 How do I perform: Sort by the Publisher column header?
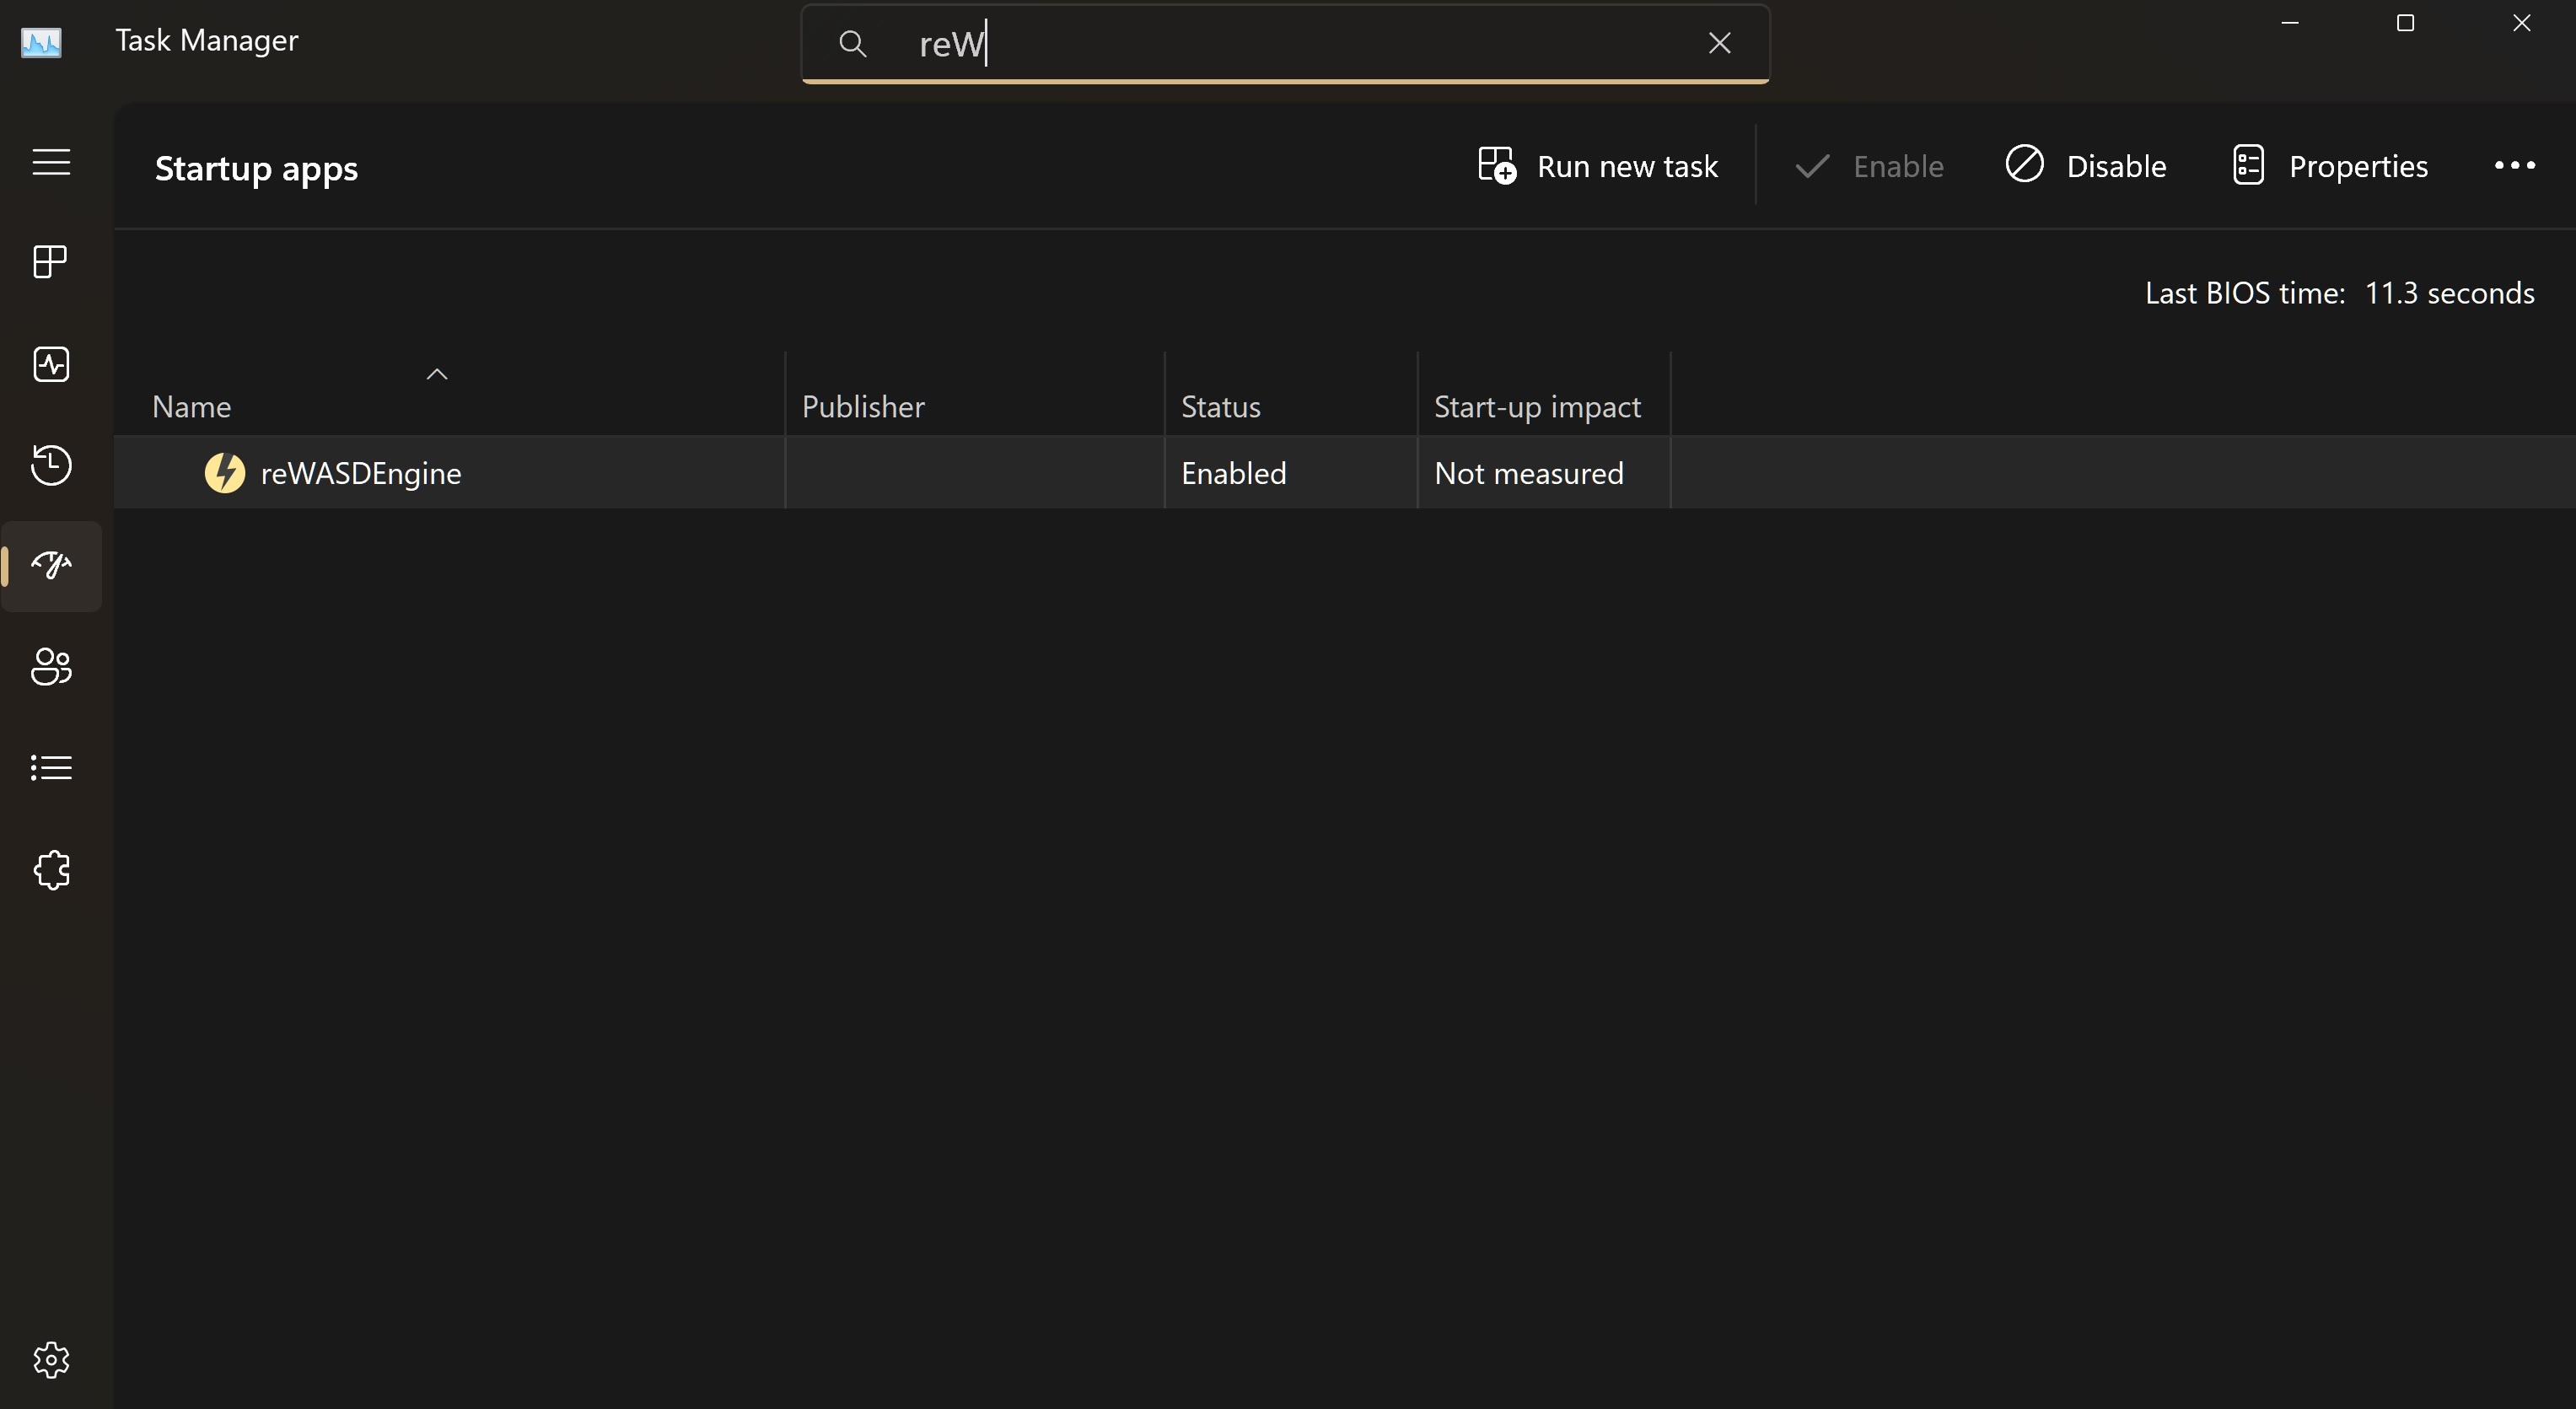863,407
